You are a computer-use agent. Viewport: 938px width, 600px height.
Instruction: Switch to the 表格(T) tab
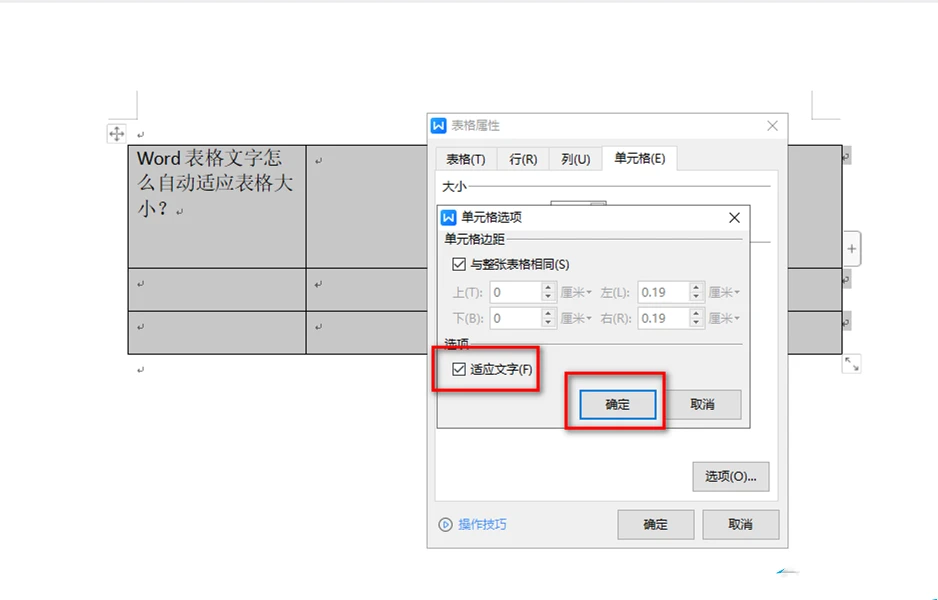click(x=465, y=159)
